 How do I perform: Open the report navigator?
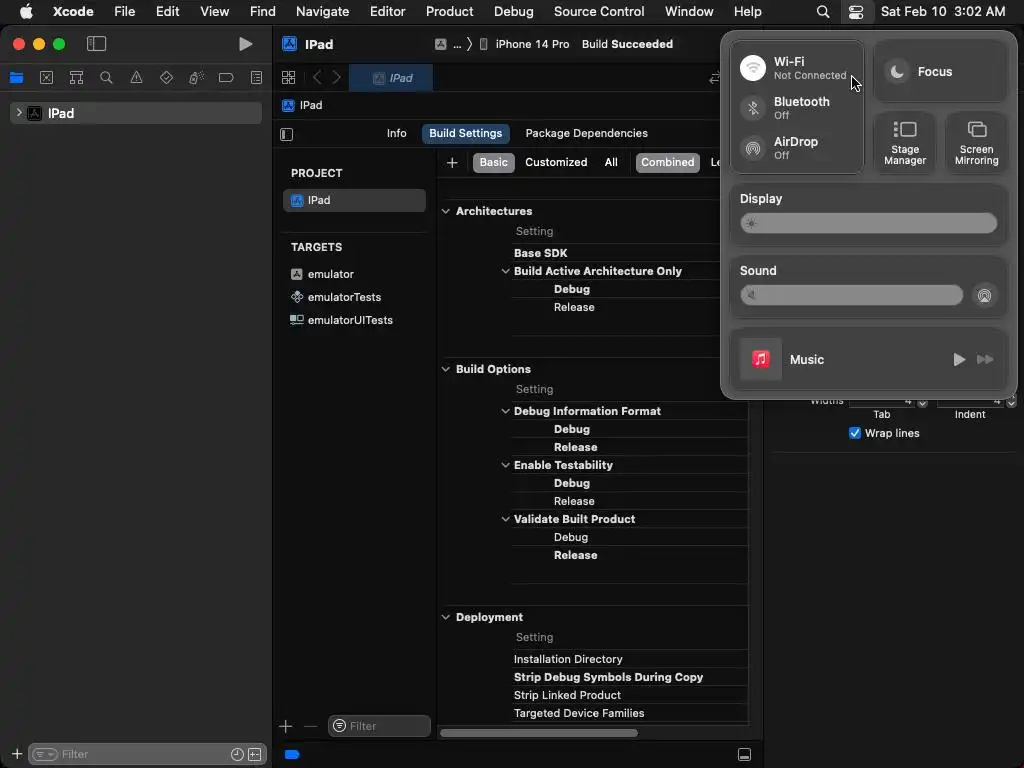click(256, 78)
